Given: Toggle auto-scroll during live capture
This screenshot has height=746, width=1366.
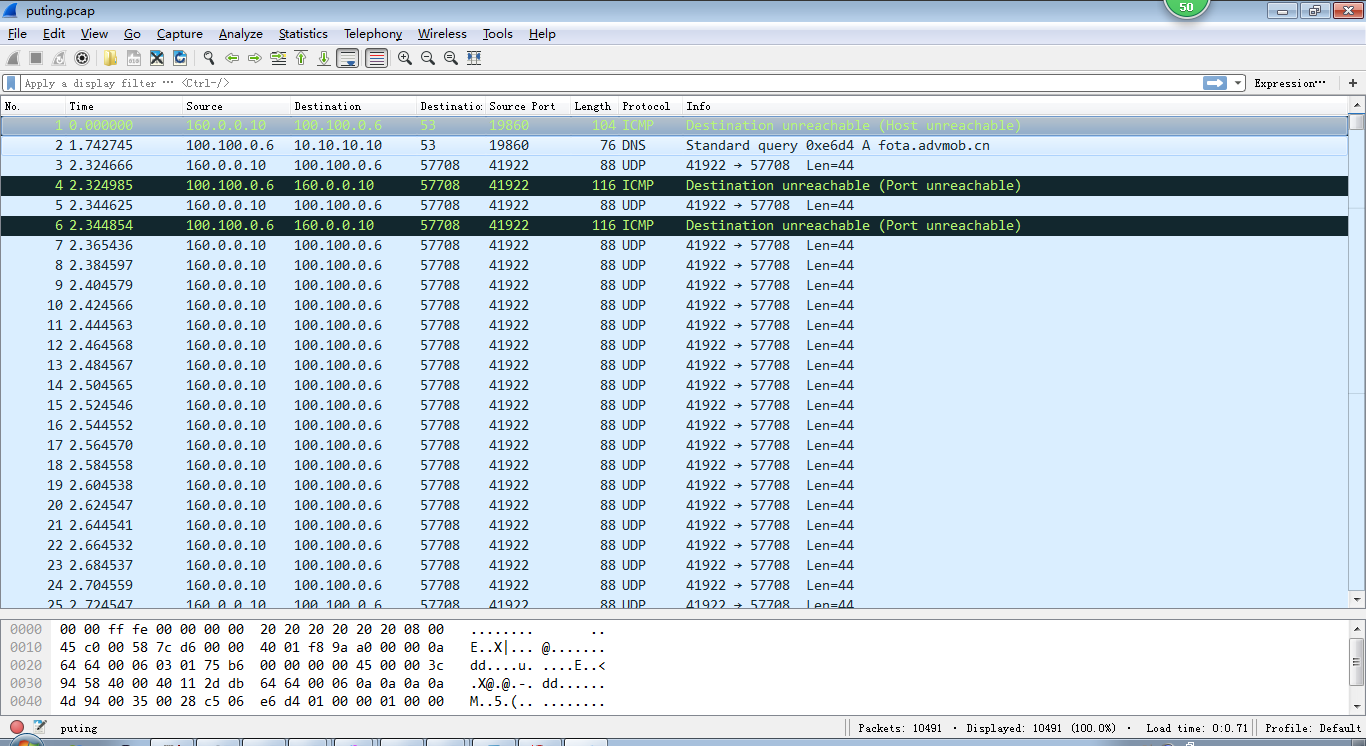Looking at the screenshot, I should (x=348, y=58).
